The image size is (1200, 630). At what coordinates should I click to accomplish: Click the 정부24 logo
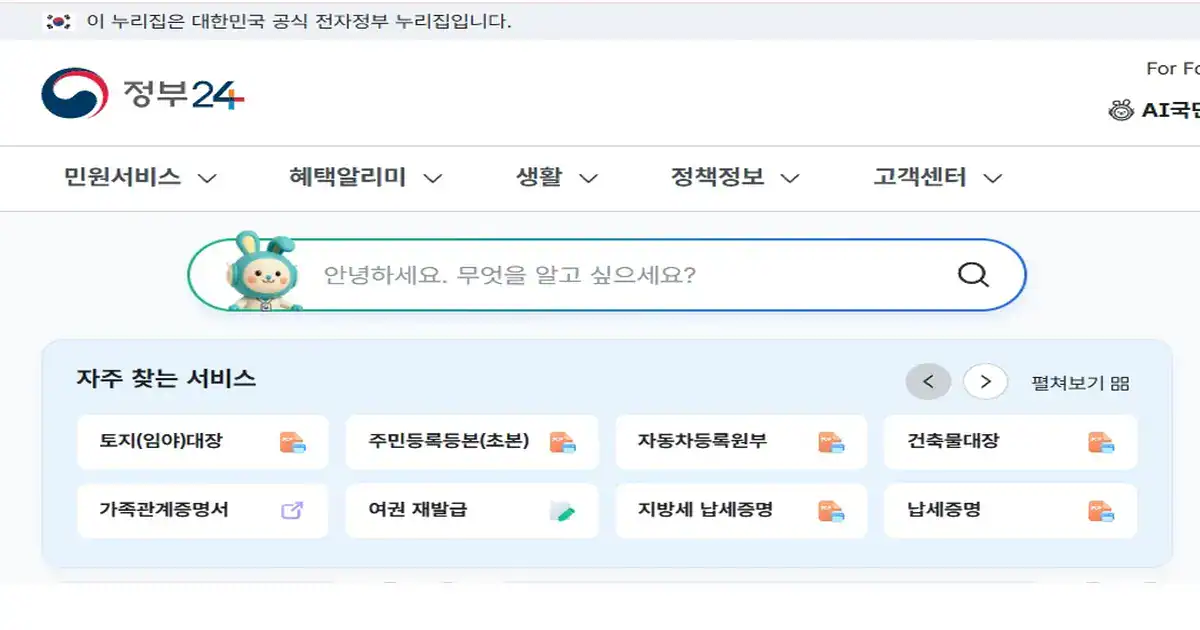pyautogui.click(x=143, y=94)
